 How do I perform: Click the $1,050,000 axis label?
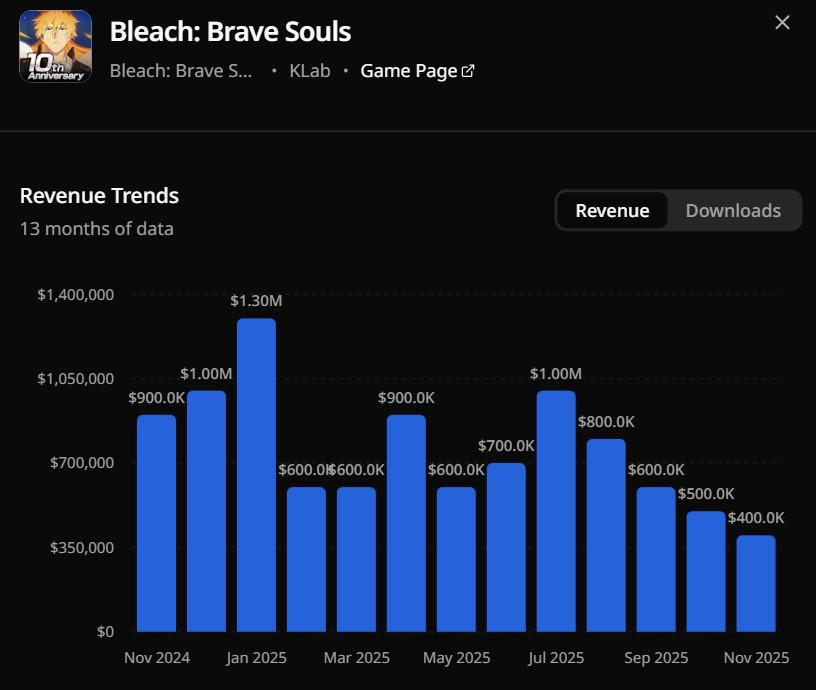(x=75, y=379)
